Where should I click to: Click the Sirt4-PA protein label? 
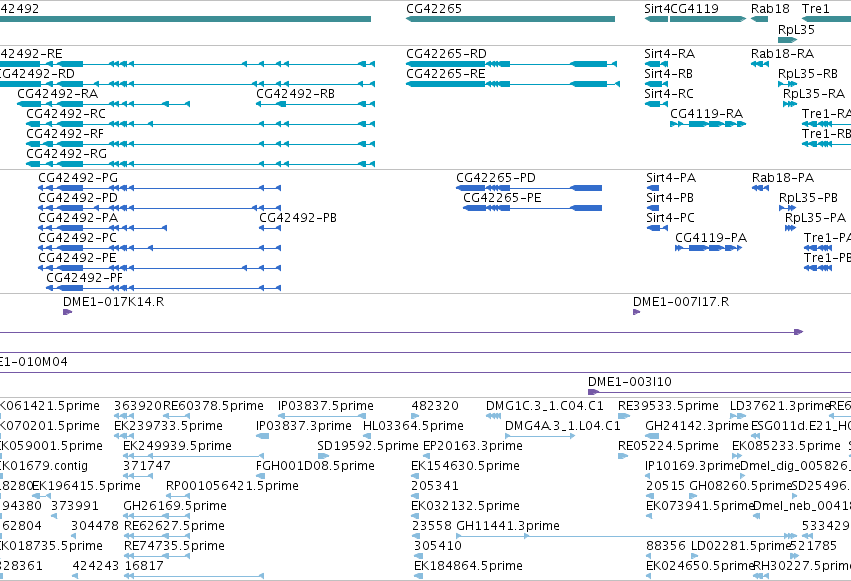671,178
